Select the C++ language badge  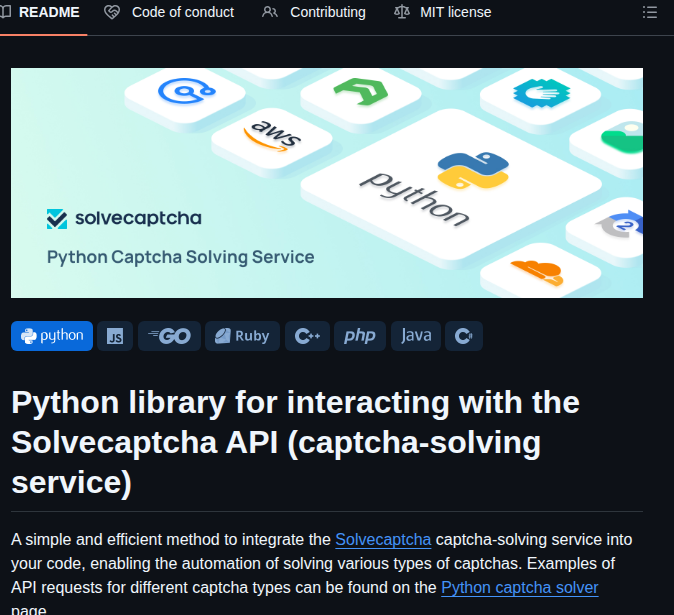pyautogui.click(x=307, y=336)
